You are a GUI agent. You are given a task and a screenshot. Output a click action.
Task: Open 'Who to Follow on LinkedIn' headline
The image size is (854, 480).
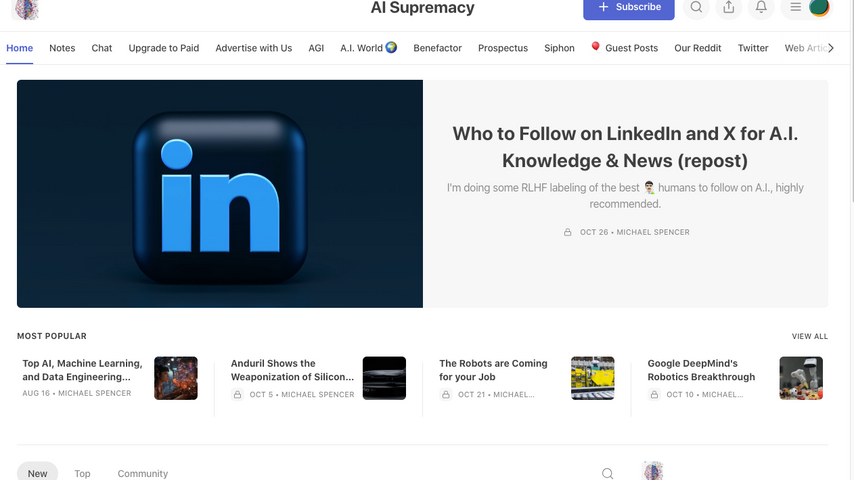tap(625, 147)
